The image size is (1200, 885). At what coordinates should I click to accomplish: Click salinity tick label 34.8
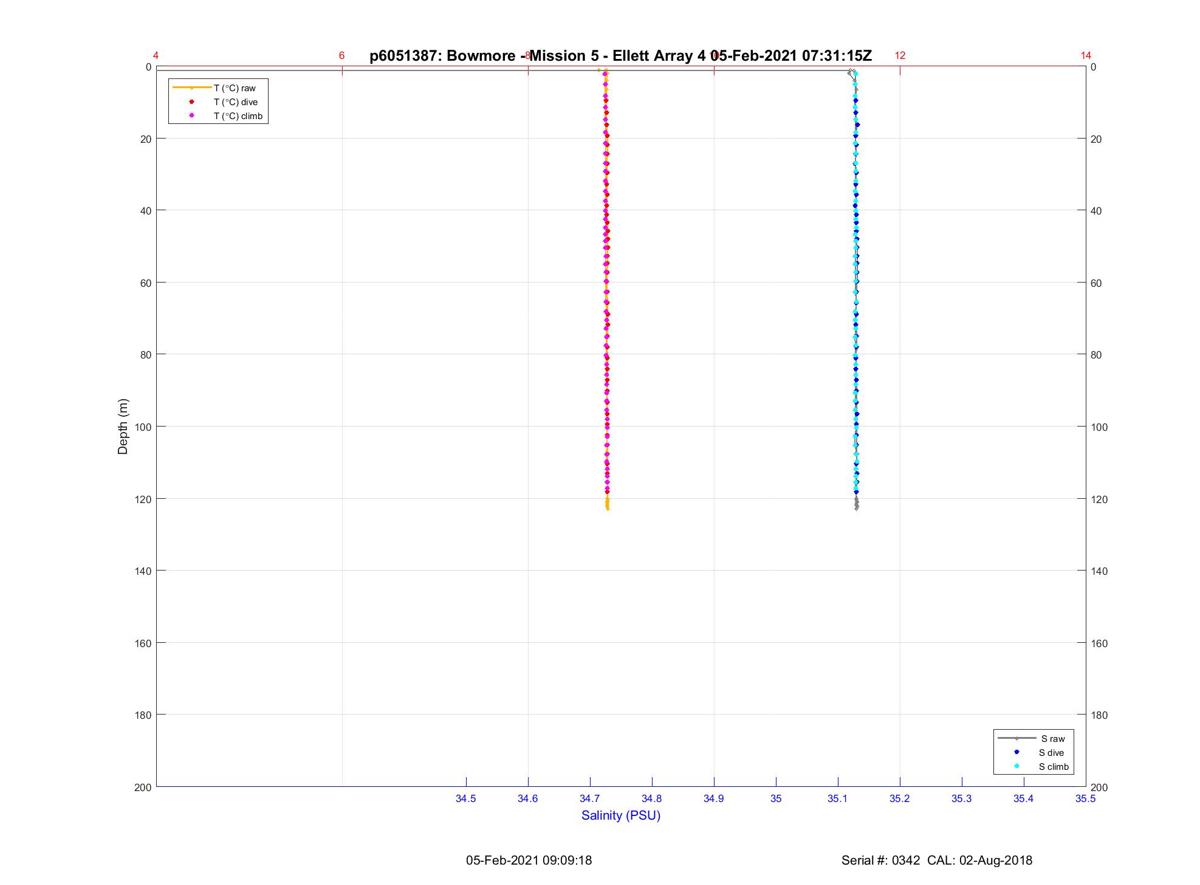(x=652, y=799)
